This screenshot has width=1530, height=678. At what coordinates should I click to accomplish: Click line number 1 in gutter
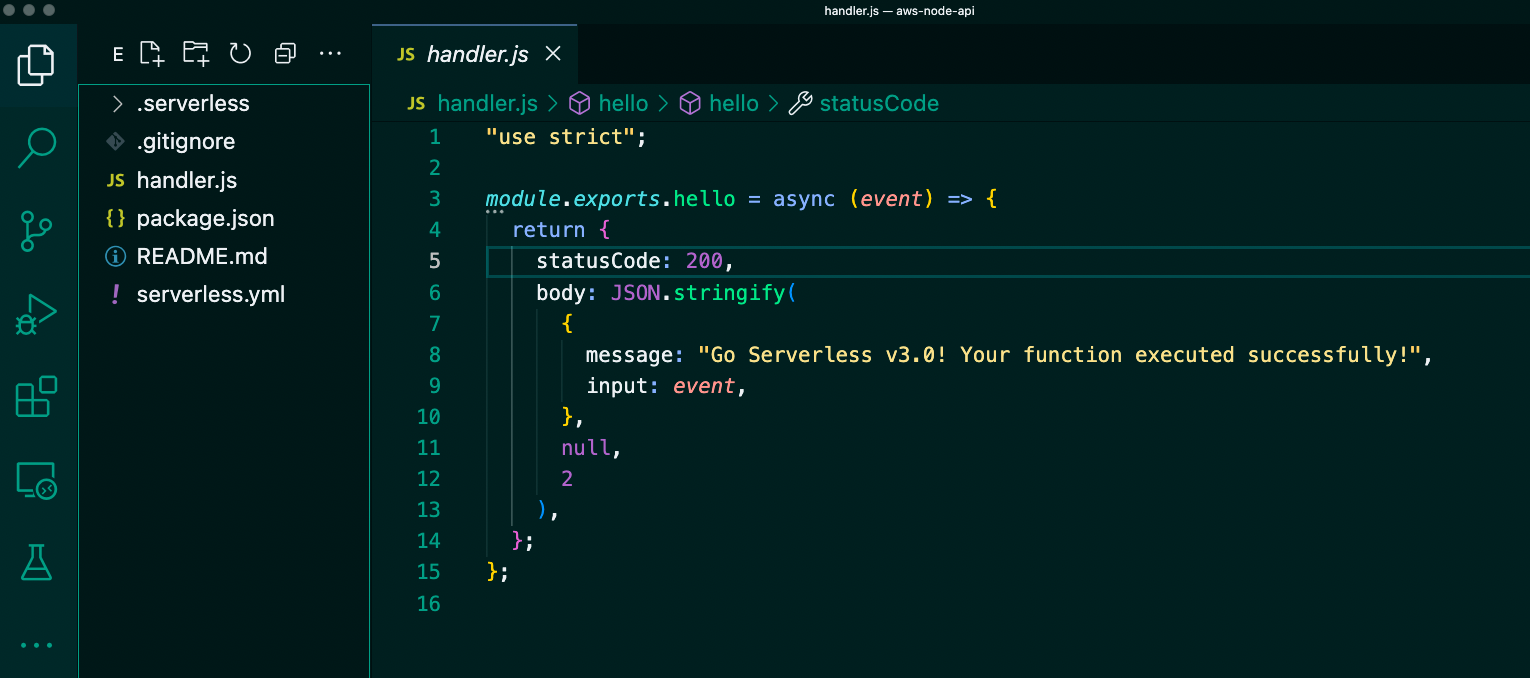434,137
